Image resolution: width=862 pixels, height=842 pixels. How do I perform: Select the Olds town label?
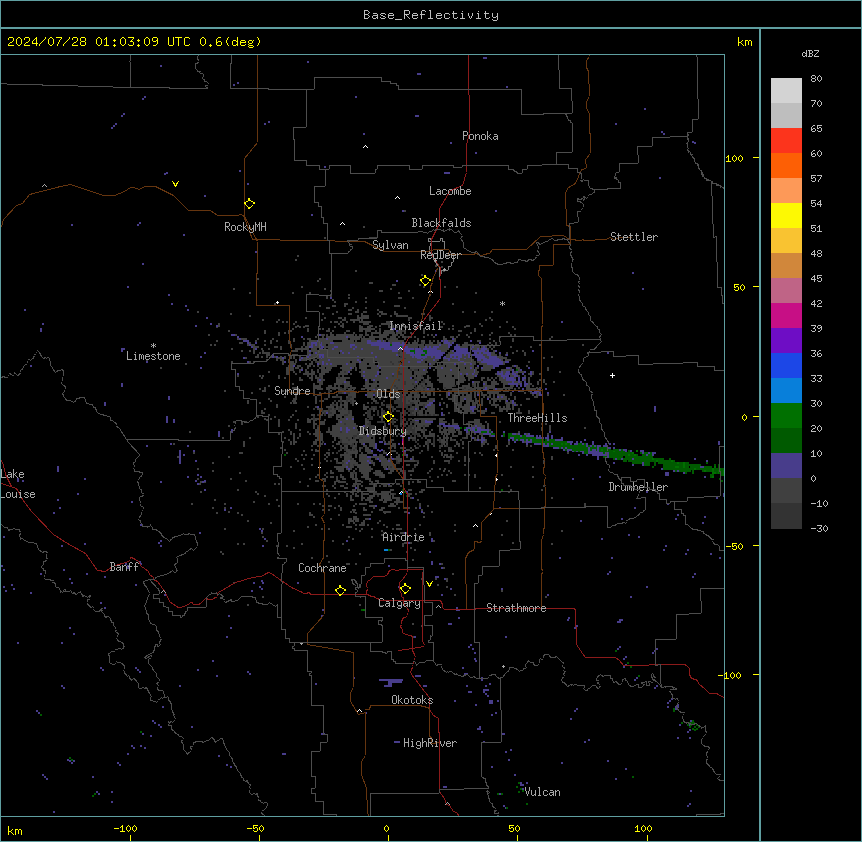click(x=388, y=394)
